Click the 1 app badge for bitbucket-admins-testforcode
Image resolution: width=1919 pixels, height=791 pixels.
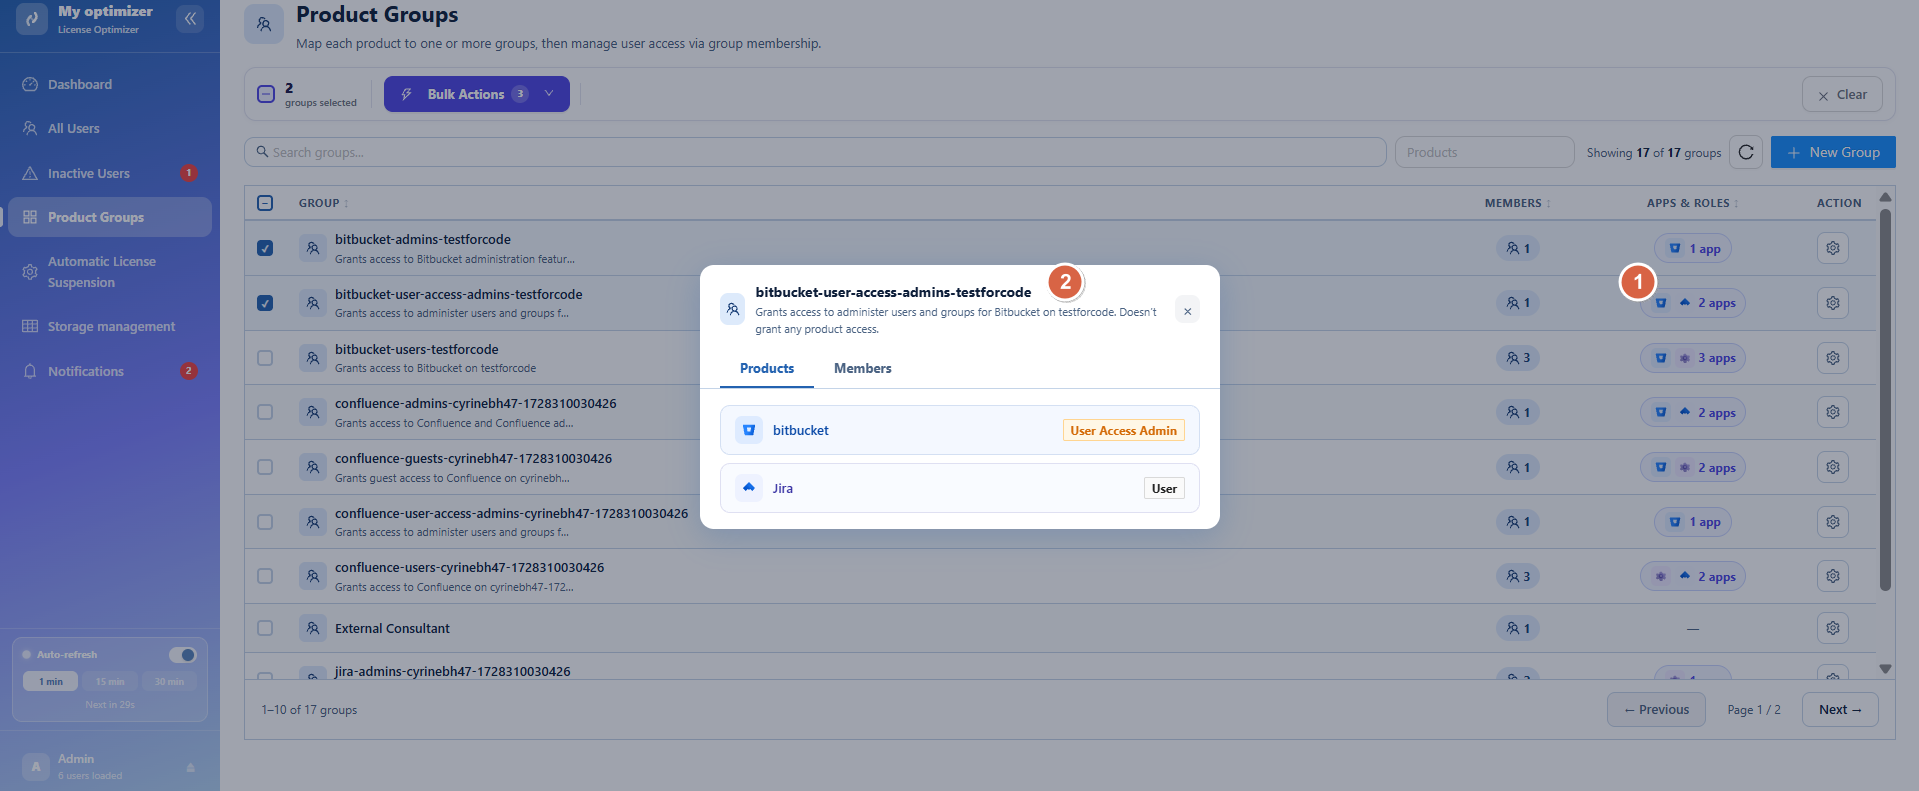(x=1693, y=249)
